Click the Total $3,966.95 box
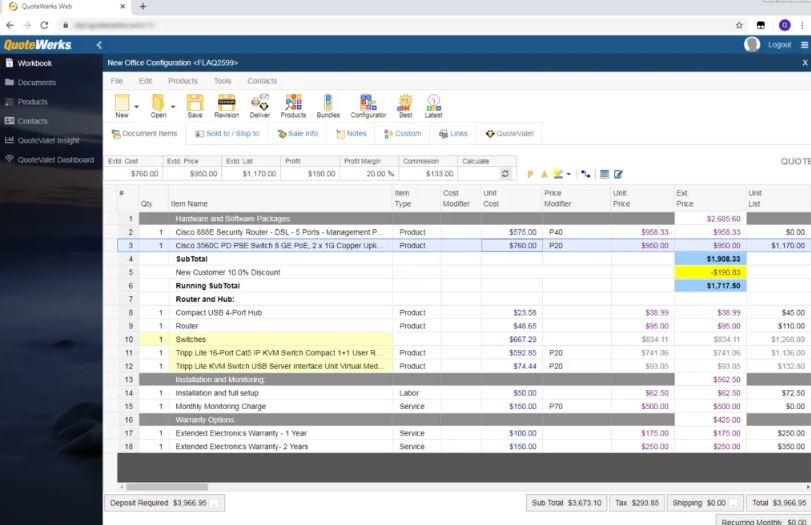The image size is (811, 525). pyautogui.click(x=778, y=503)
